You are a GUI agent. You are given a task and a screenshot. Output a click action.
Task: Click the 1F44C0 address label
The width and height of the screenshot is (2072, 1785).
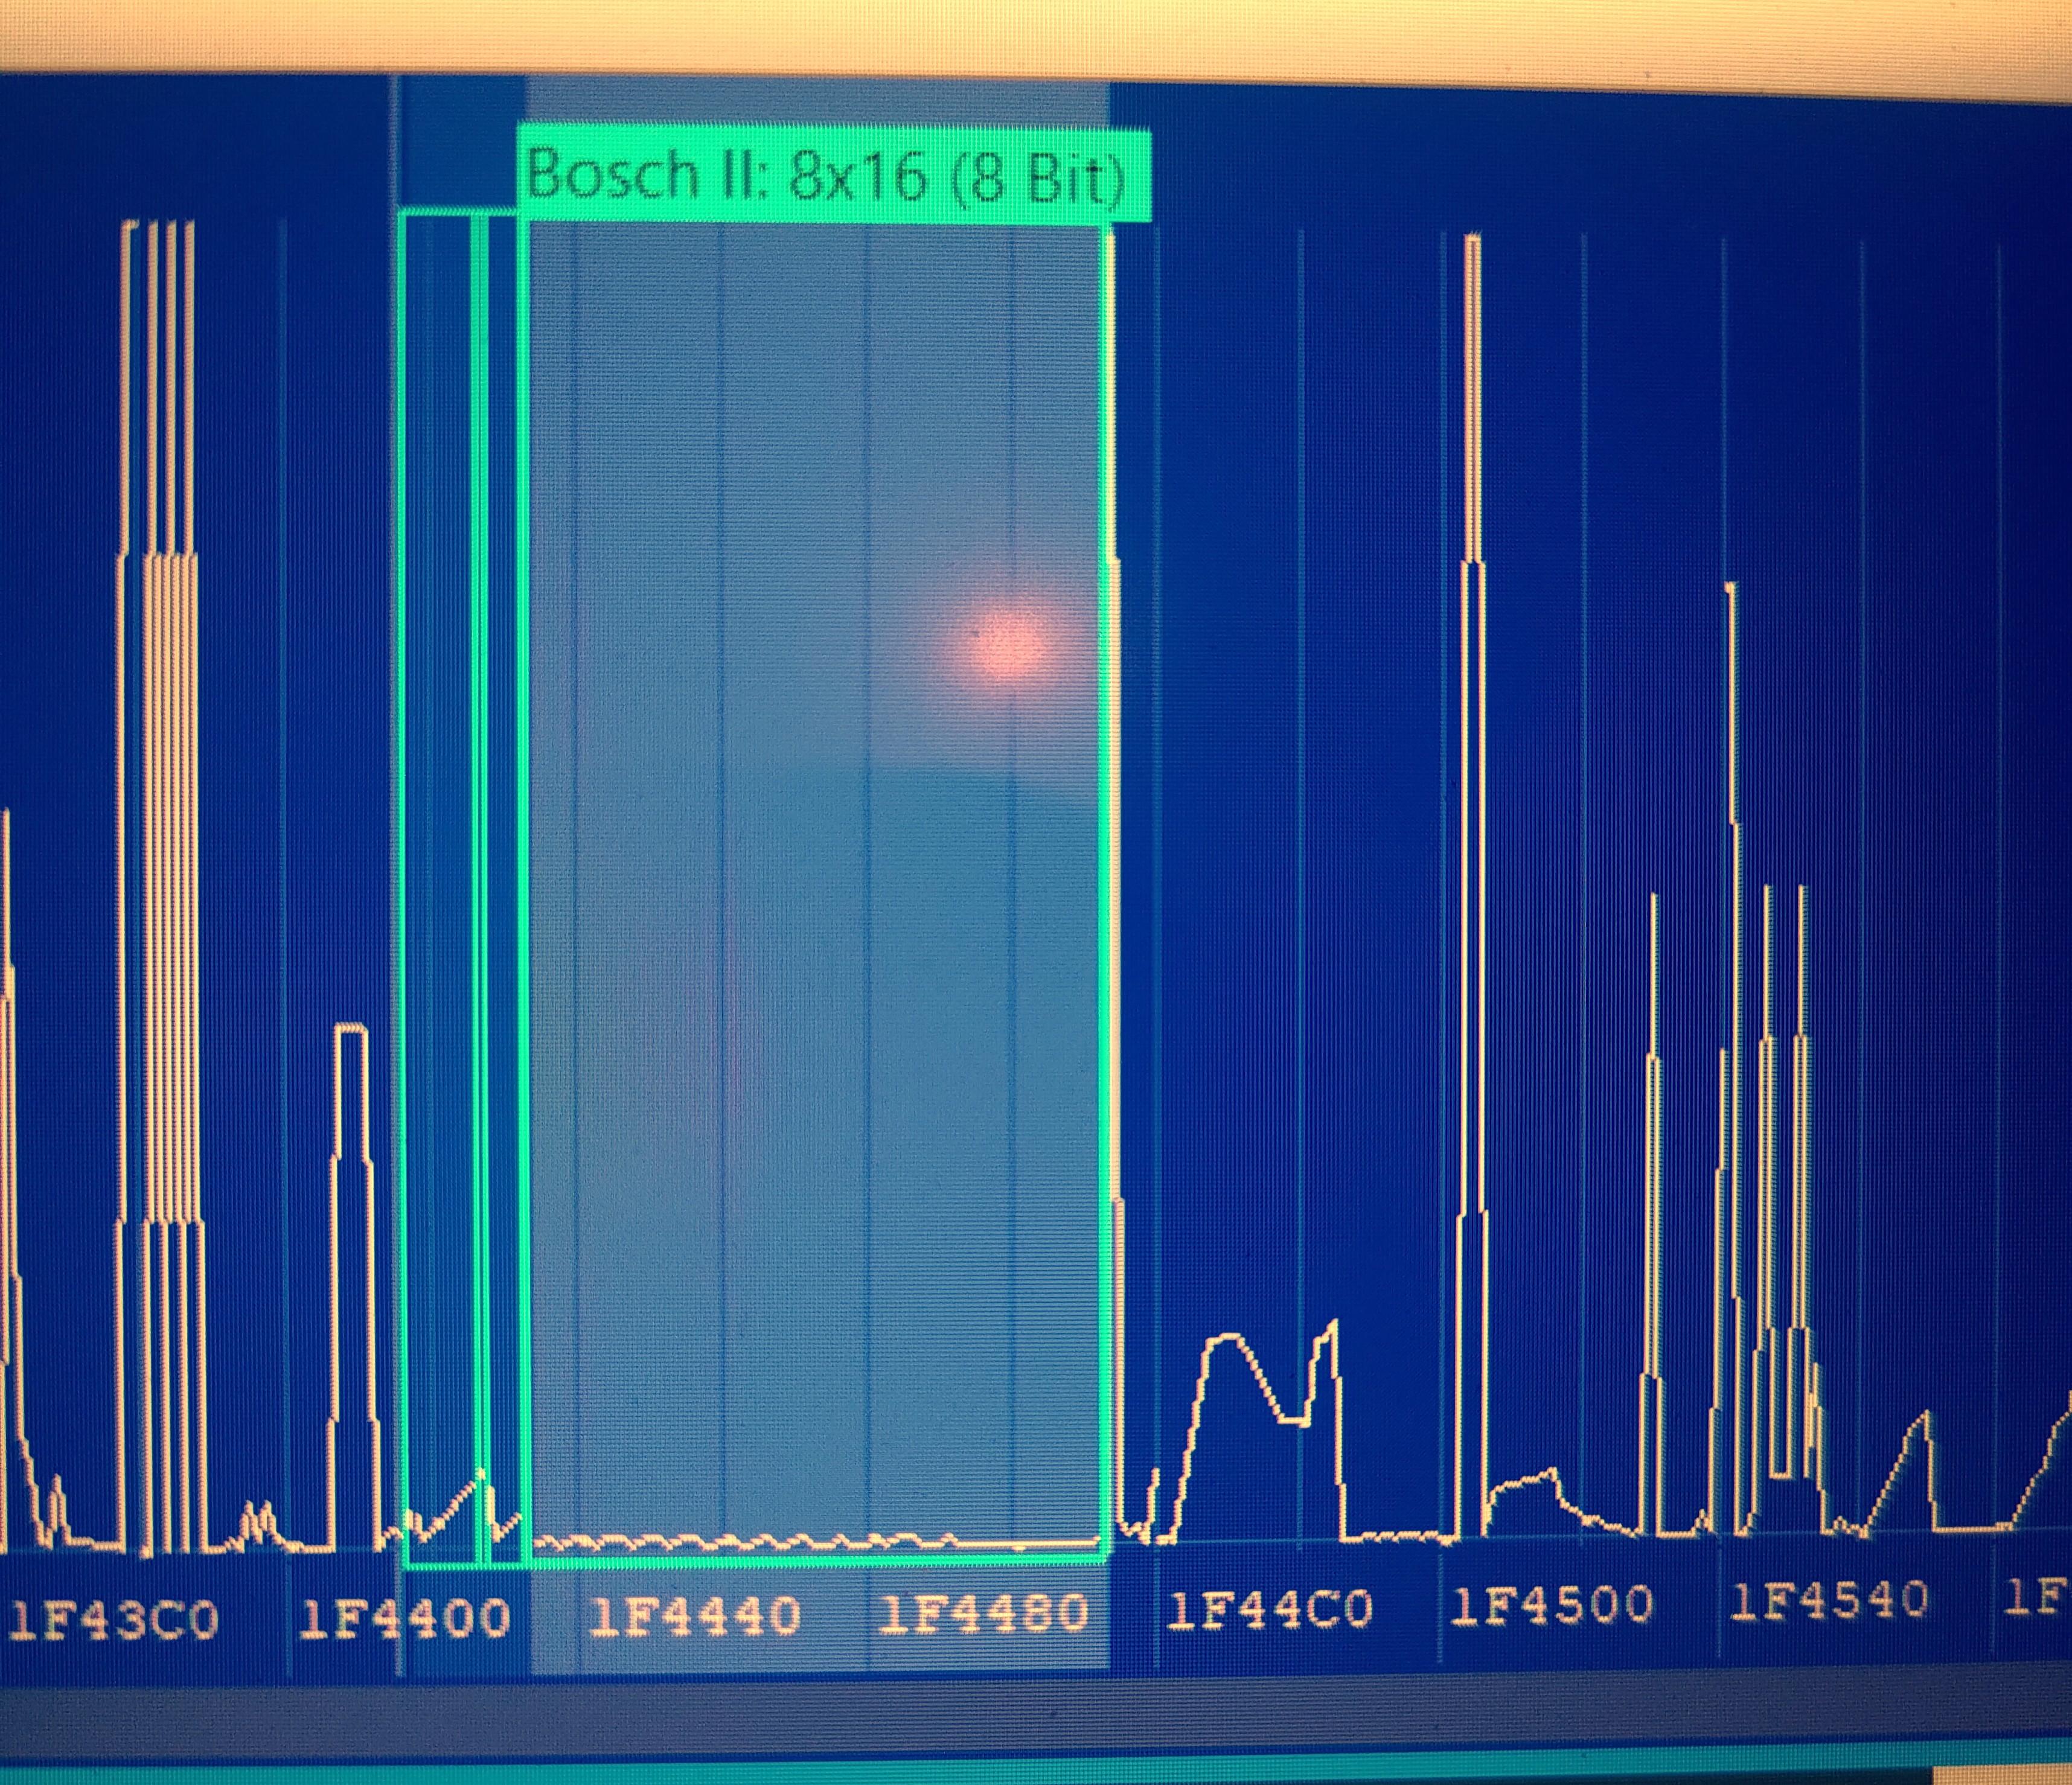pyautogui.click(x=1270, y=1610)
